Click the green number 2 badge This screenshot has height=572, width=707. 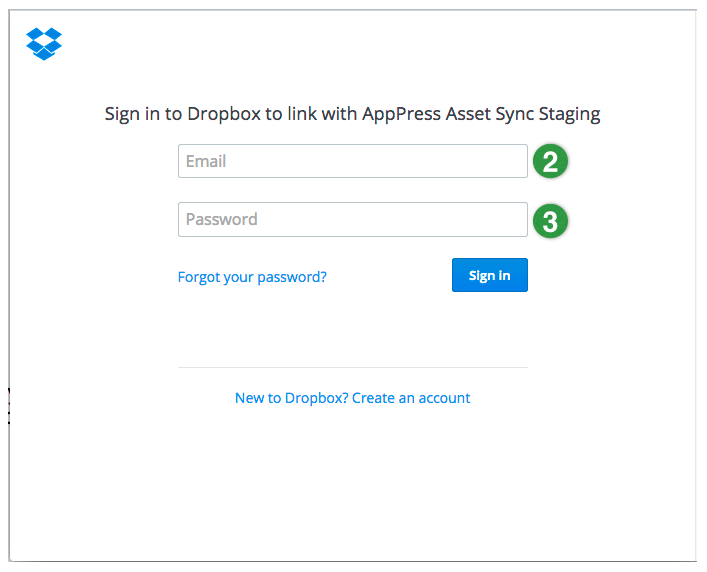click(550, 161)
